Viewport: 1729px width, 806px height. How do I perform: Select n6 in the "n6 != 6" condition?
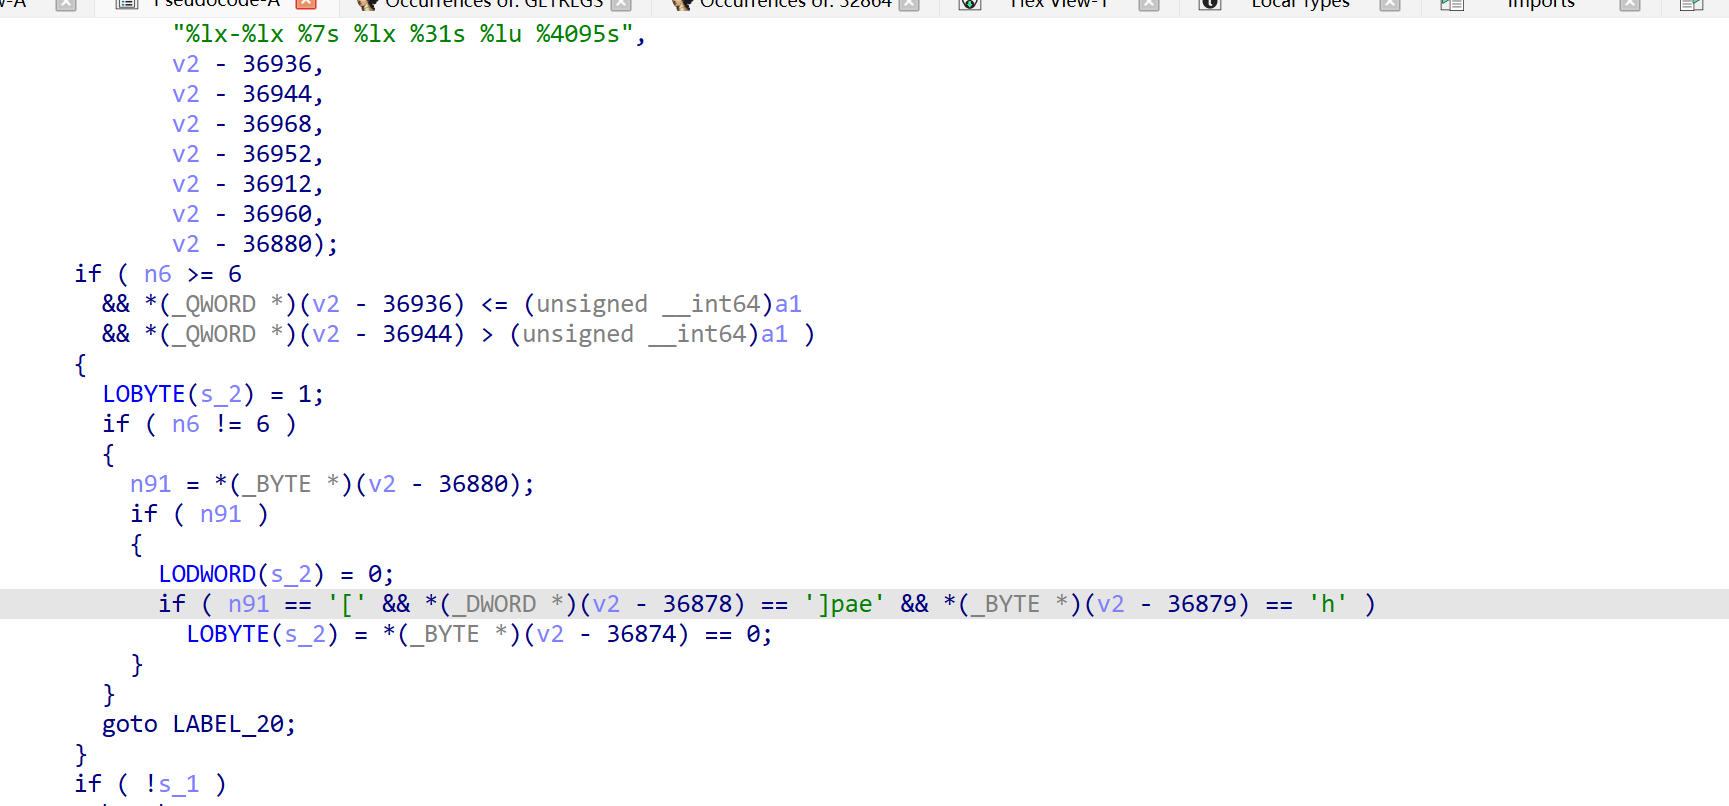pos(186,424)
